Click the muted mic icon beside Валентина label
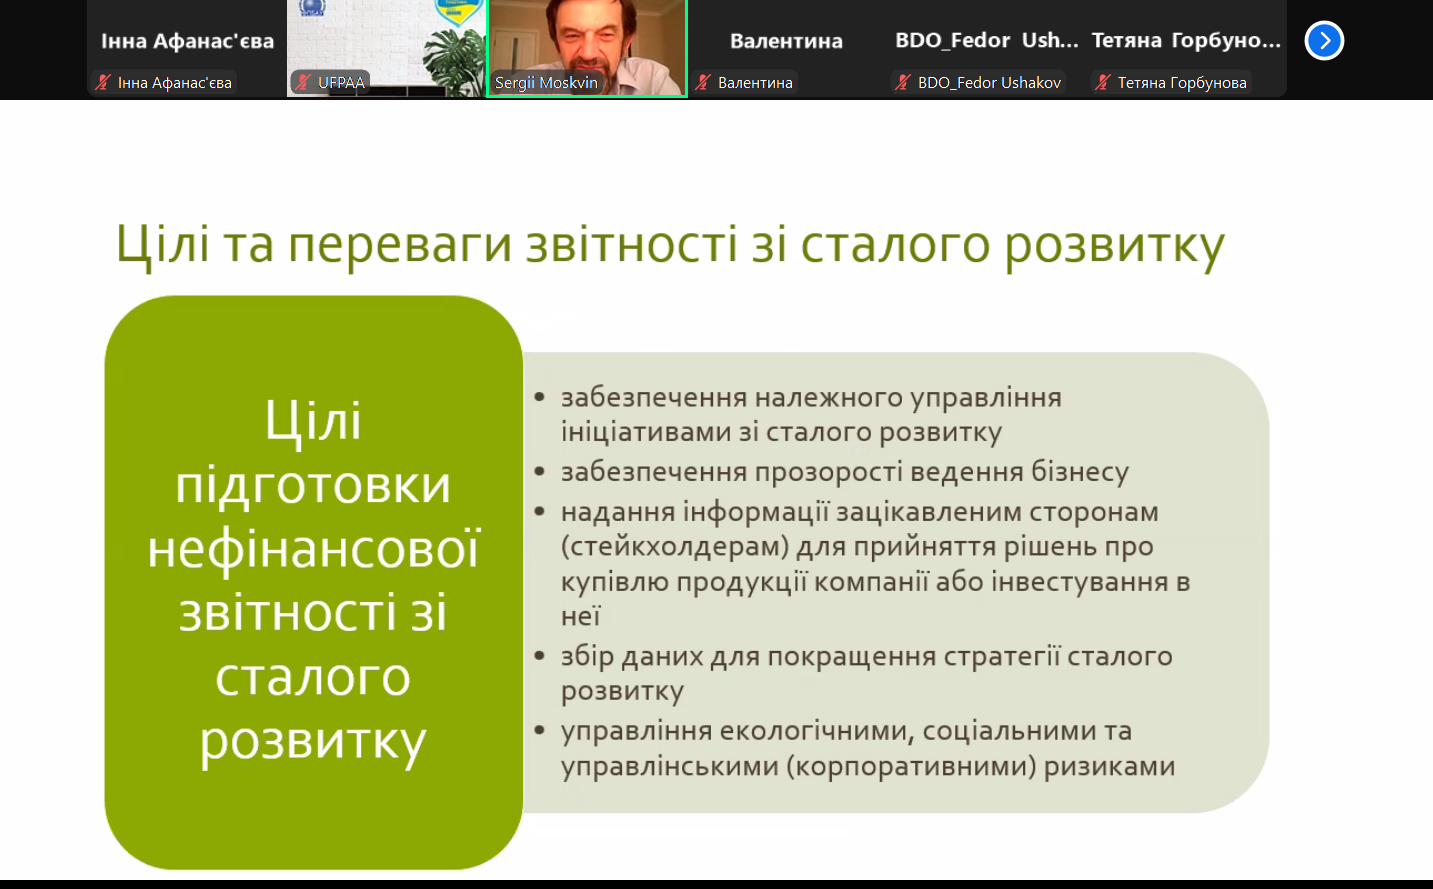Image resolution: width=1433 pixels, height=889 pixels. (x=704, y=83)
